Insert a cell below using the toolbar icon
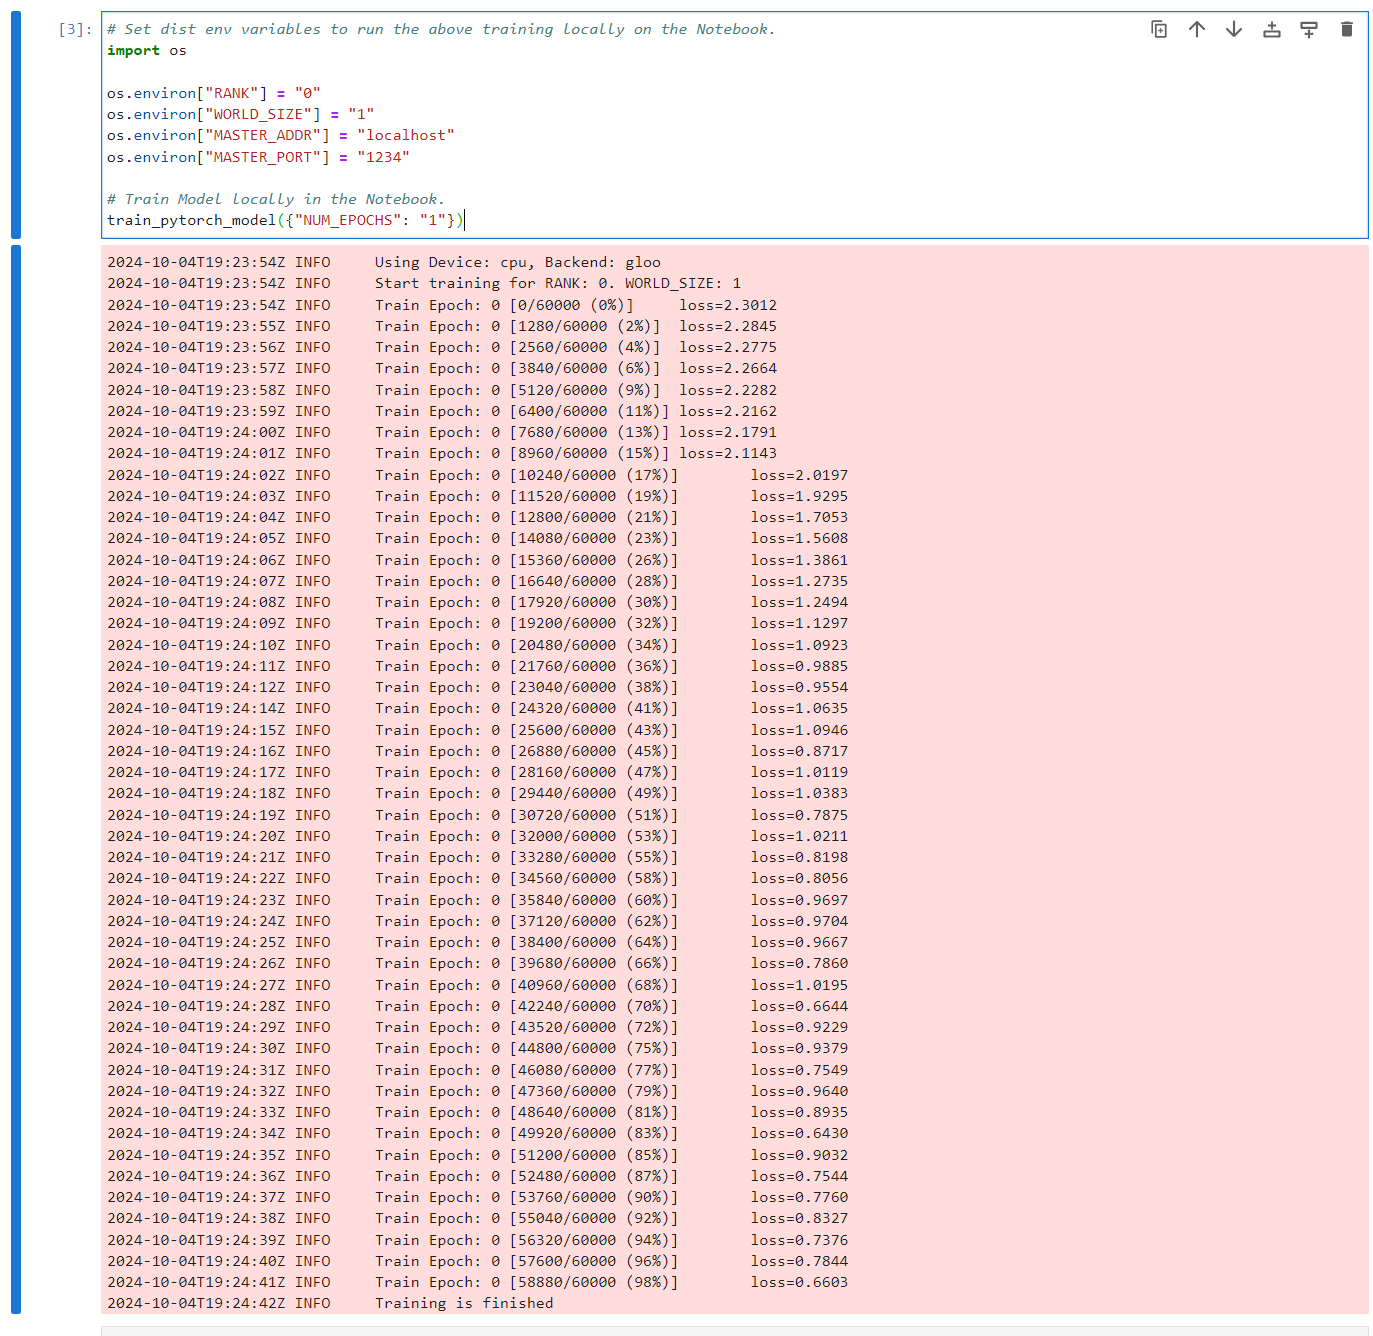 [1309, 29]
